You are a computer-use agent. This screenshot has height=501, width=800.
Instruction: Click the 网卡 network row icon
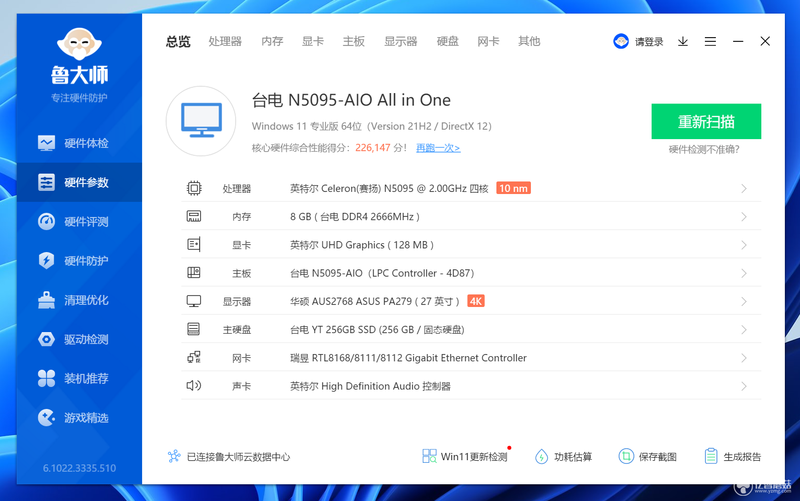pyautogui.click(x=194, y=357)
